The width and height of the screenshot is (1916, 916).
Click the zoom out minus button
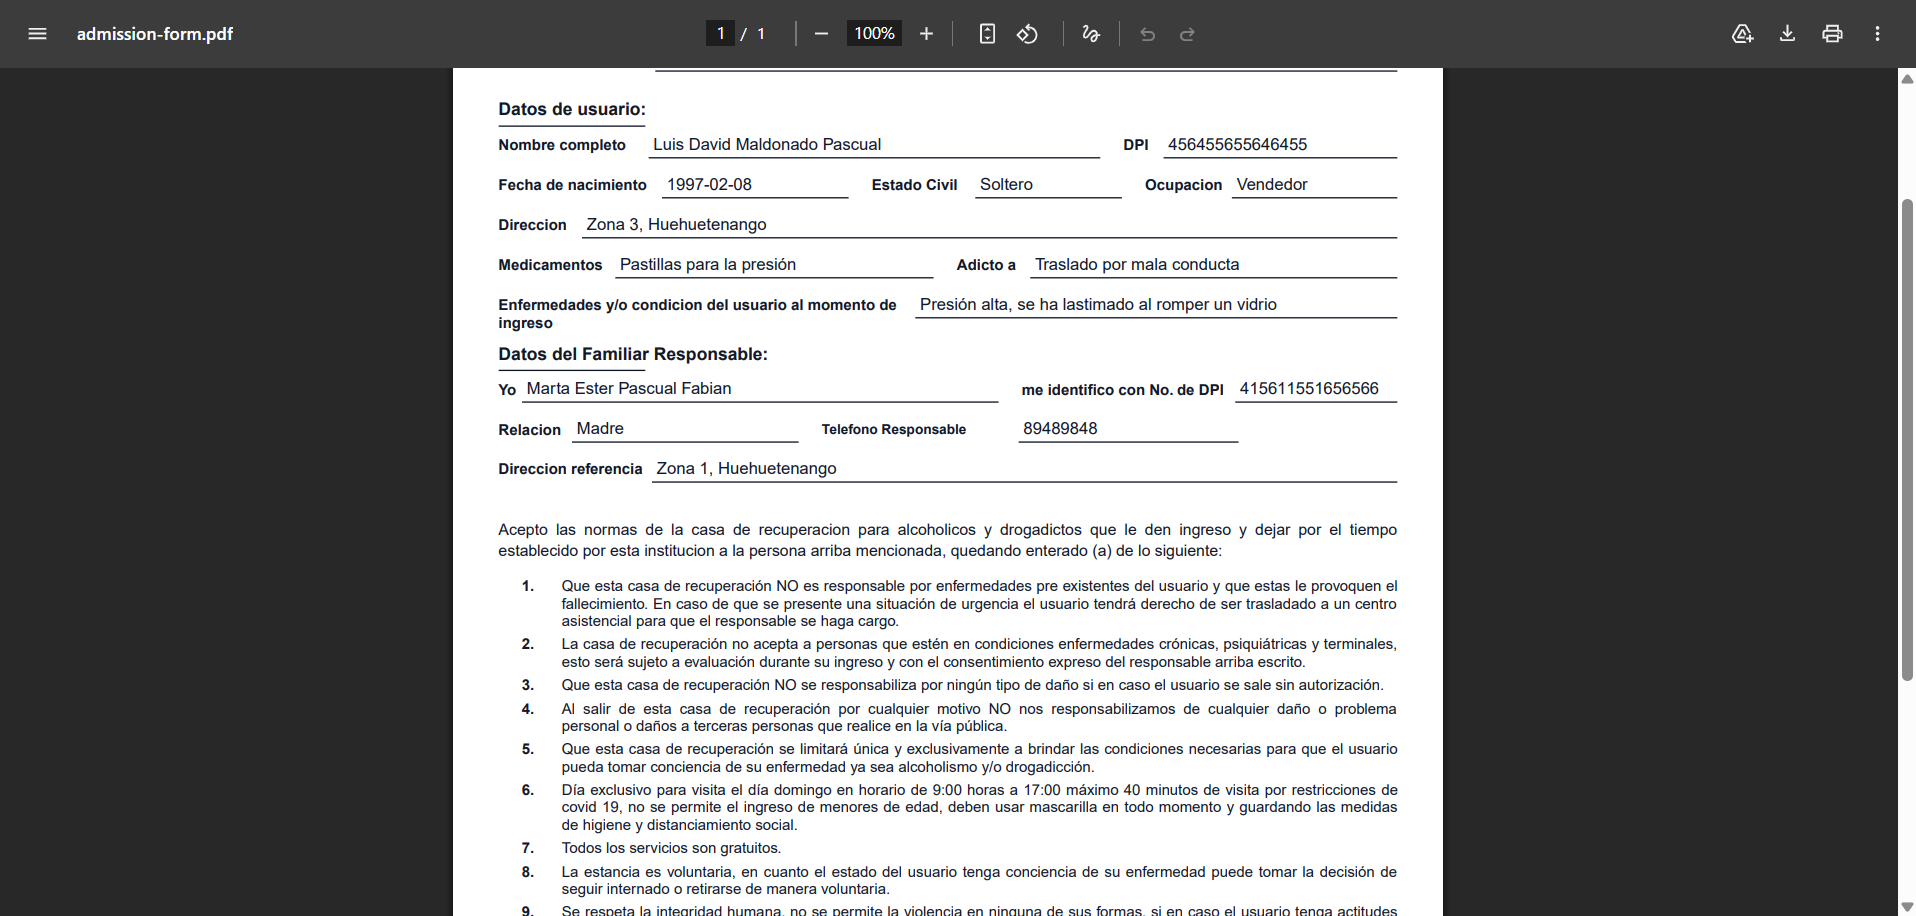pos(821,34)
